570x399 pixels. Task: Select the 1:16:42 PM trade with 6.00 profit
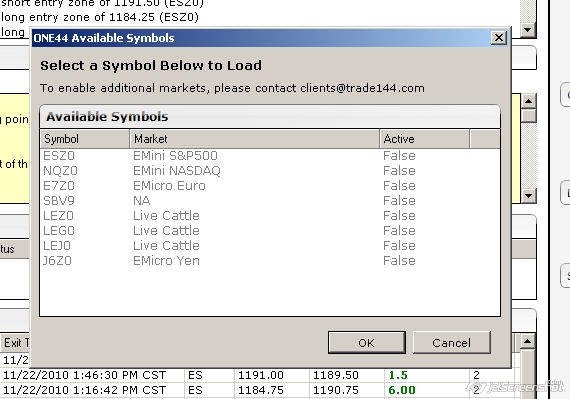tap(260, 390)
